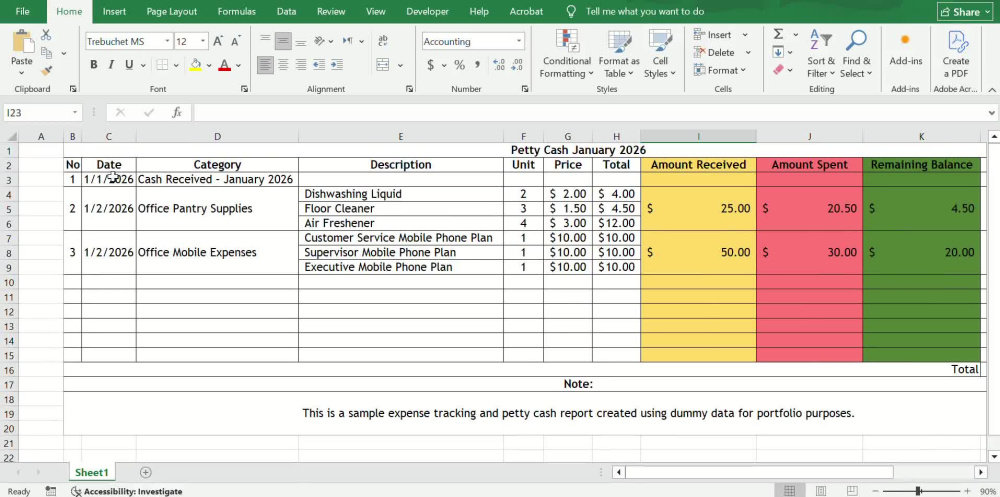Toggle Italic formatting
The image size is (1000, 497).
[111, 65]
